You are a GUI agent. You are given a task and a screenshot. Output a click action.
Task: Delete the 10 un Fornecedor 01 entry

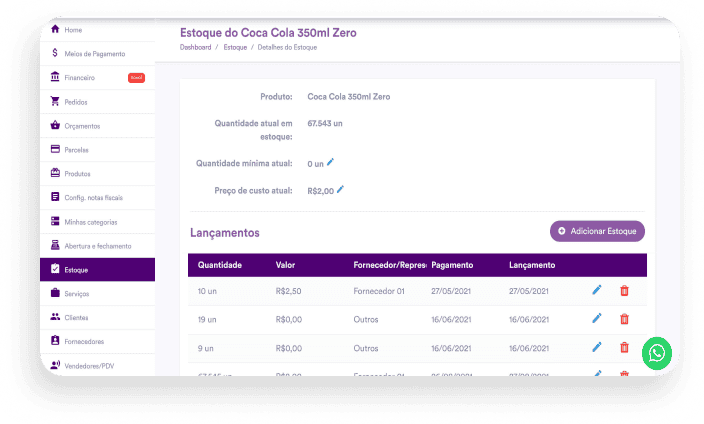pos(624,291)
